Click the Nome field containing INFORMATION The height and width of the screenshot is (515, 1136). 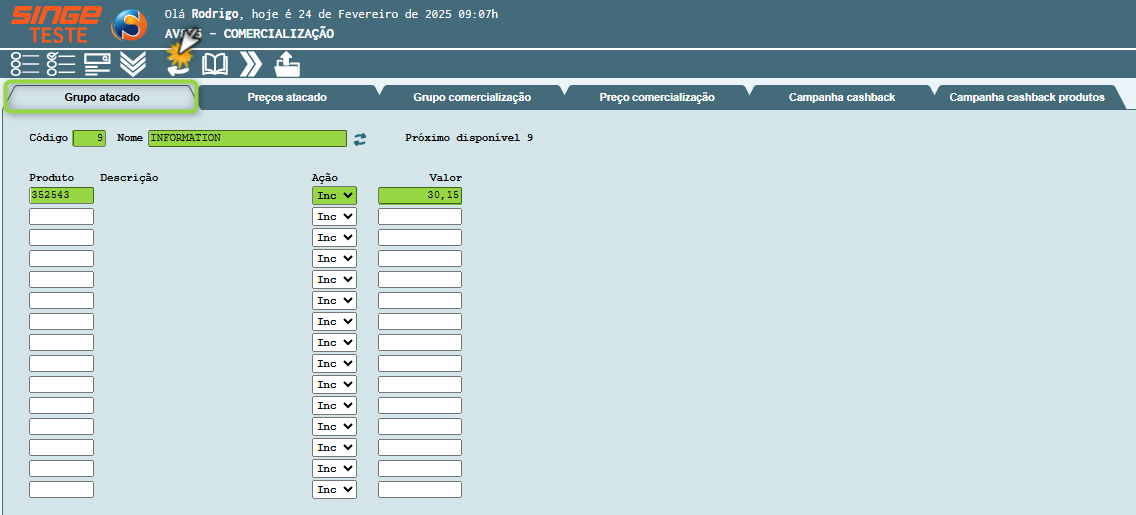[247, 138]
